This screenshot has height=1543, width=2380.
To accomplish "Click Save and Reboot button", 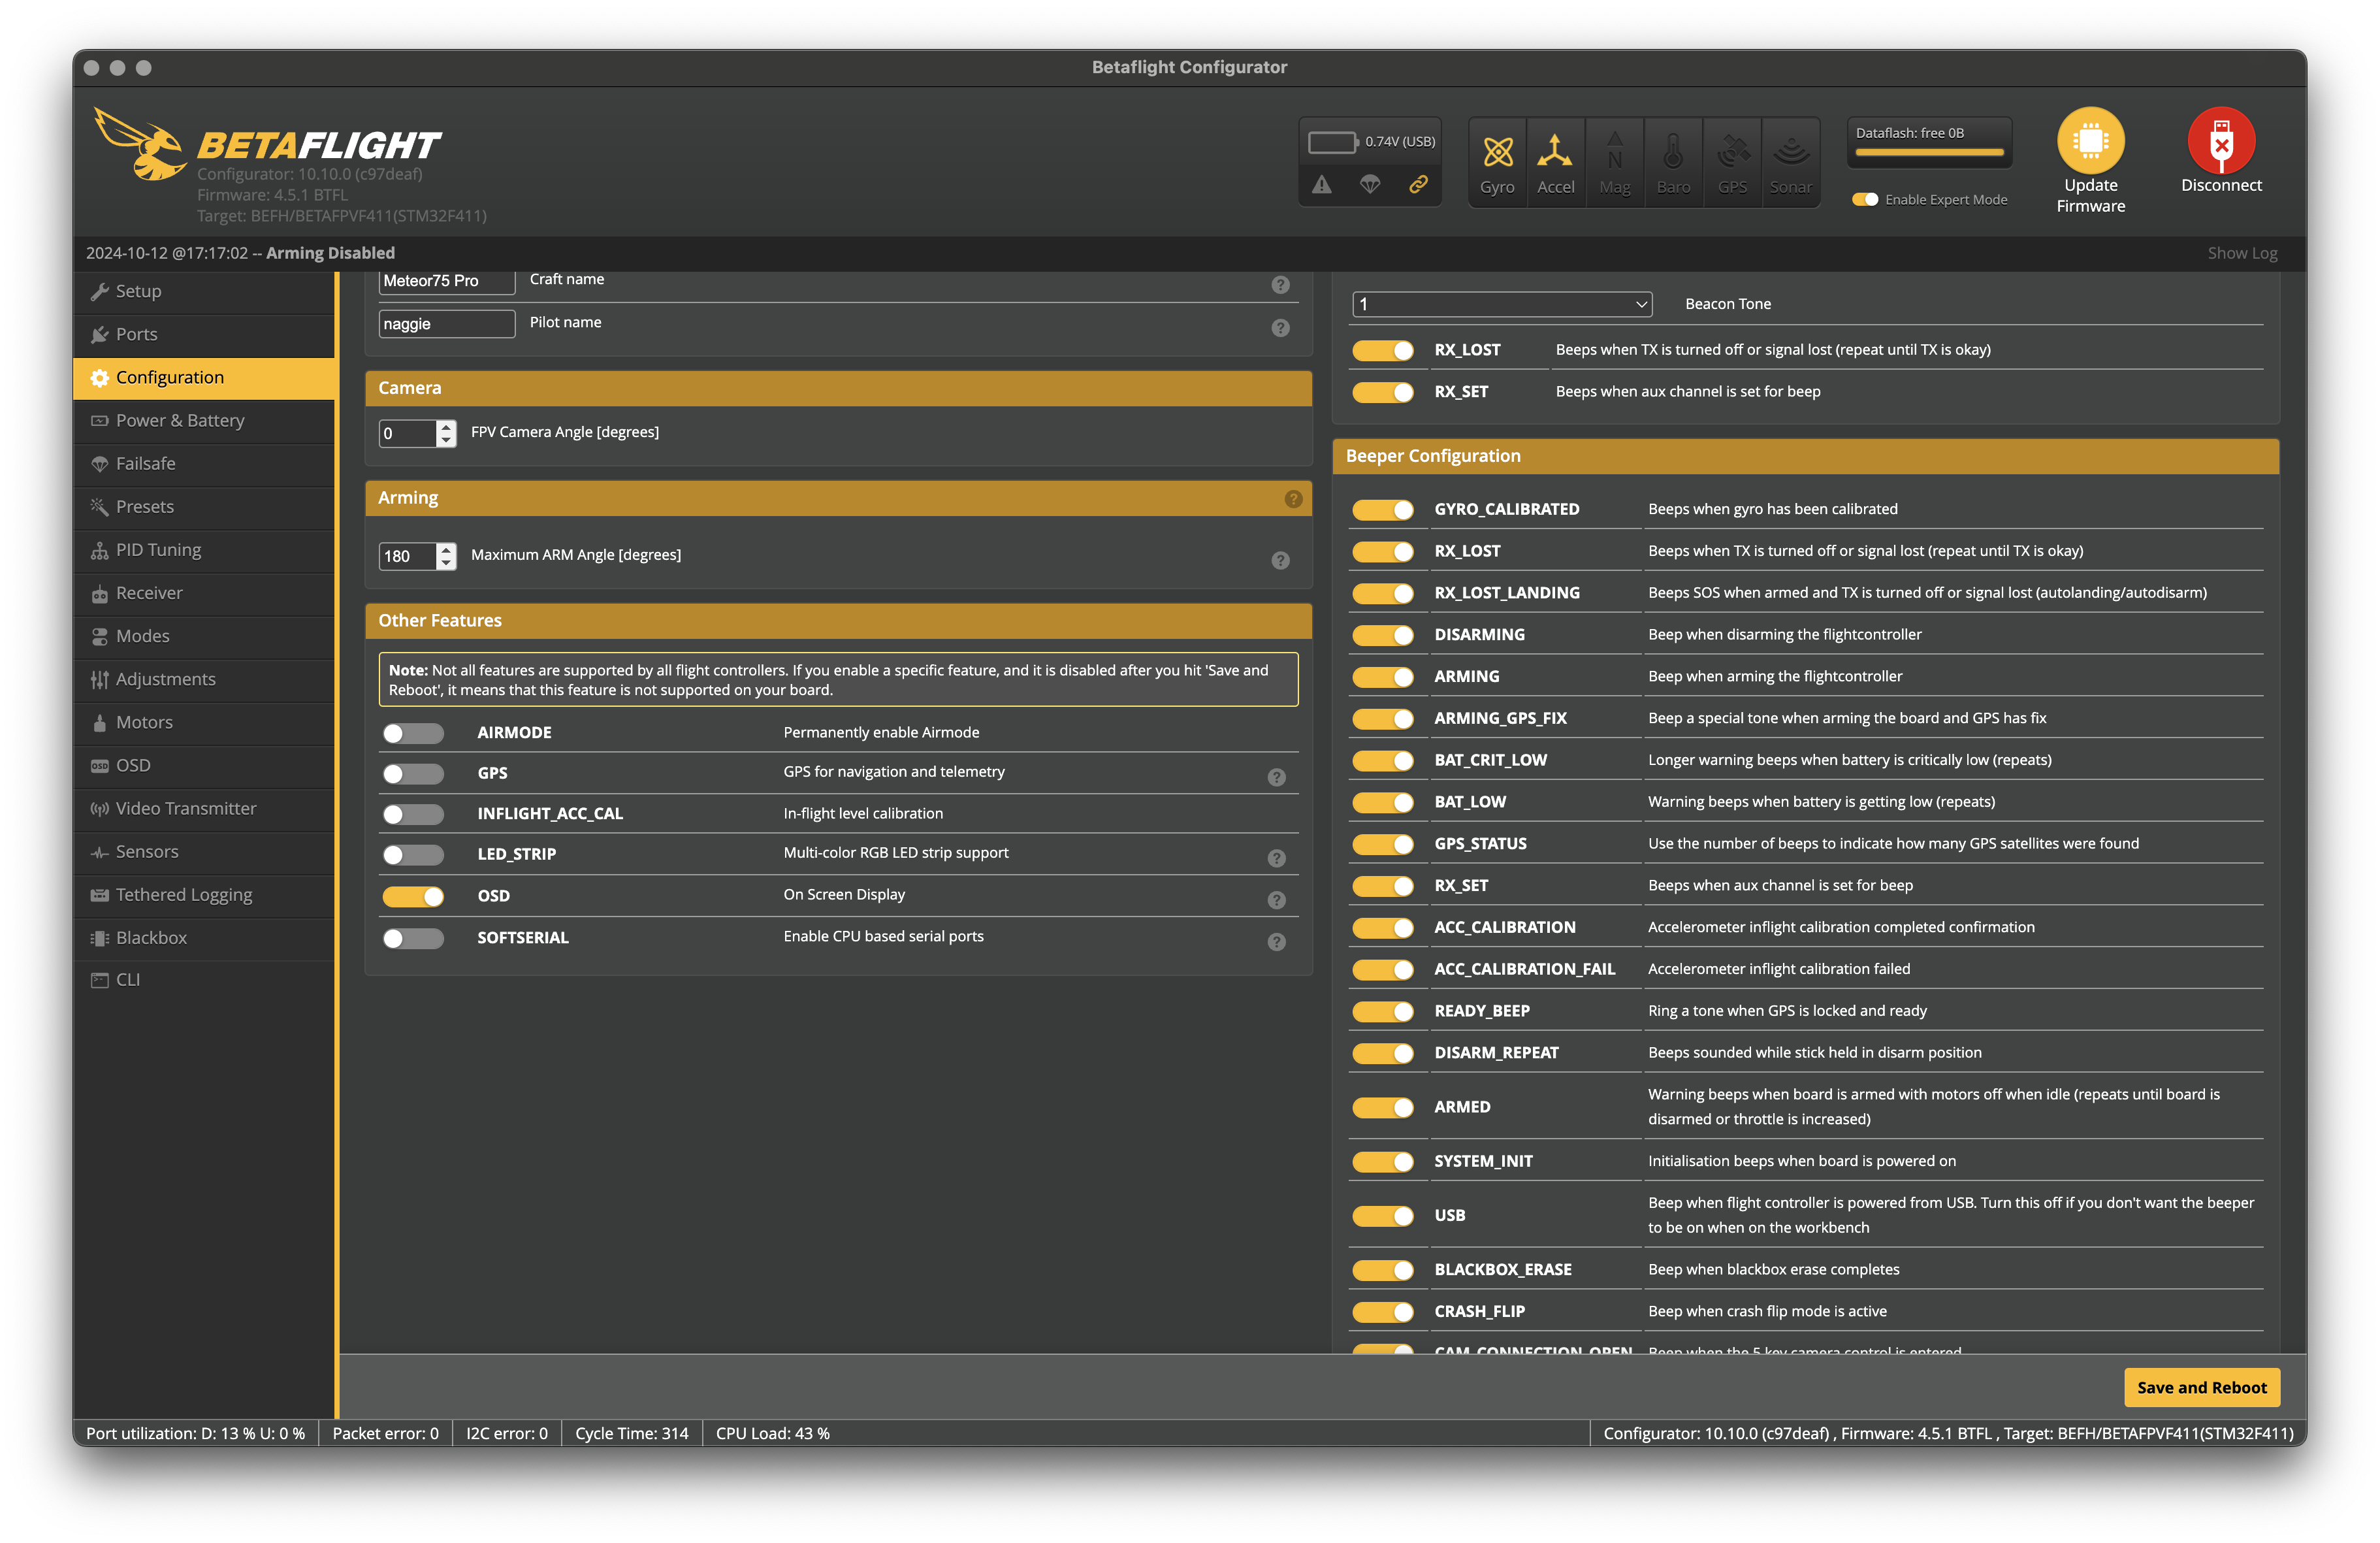I will [x=2201, y=1387].
